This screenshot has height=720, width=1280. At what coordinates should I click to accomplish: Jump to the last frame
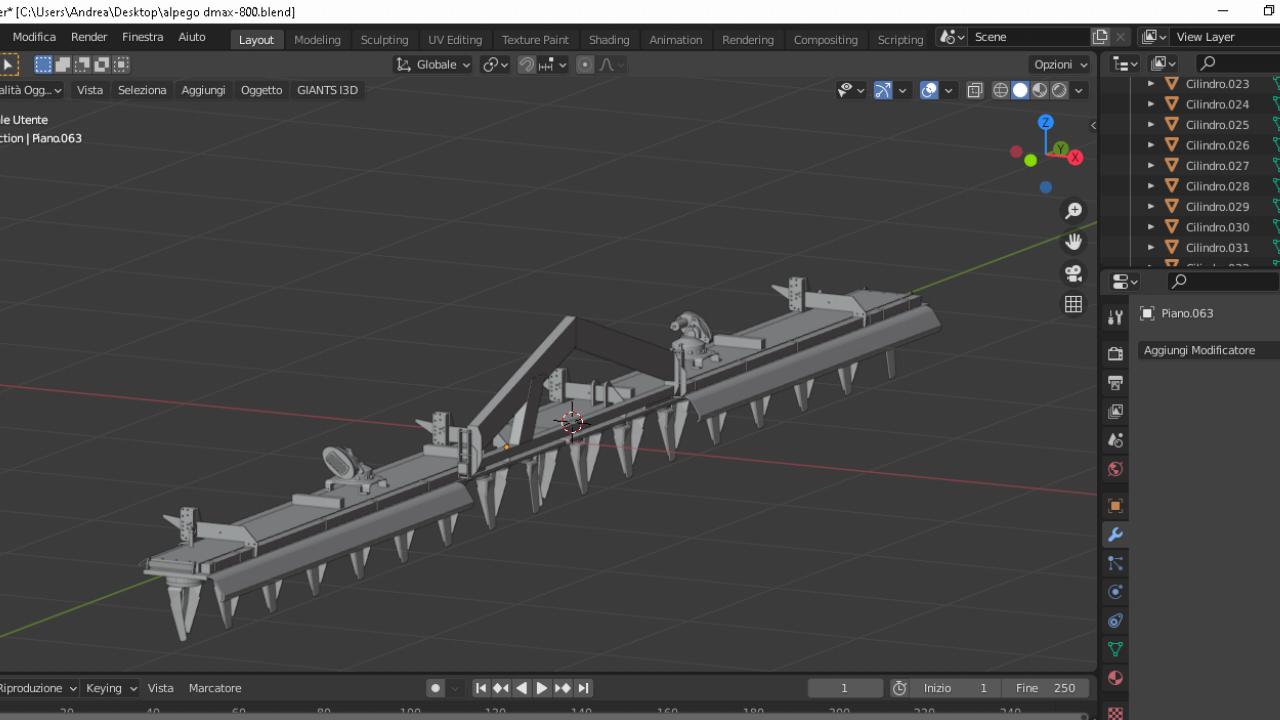pyautogui.click(x=583, y=688)
